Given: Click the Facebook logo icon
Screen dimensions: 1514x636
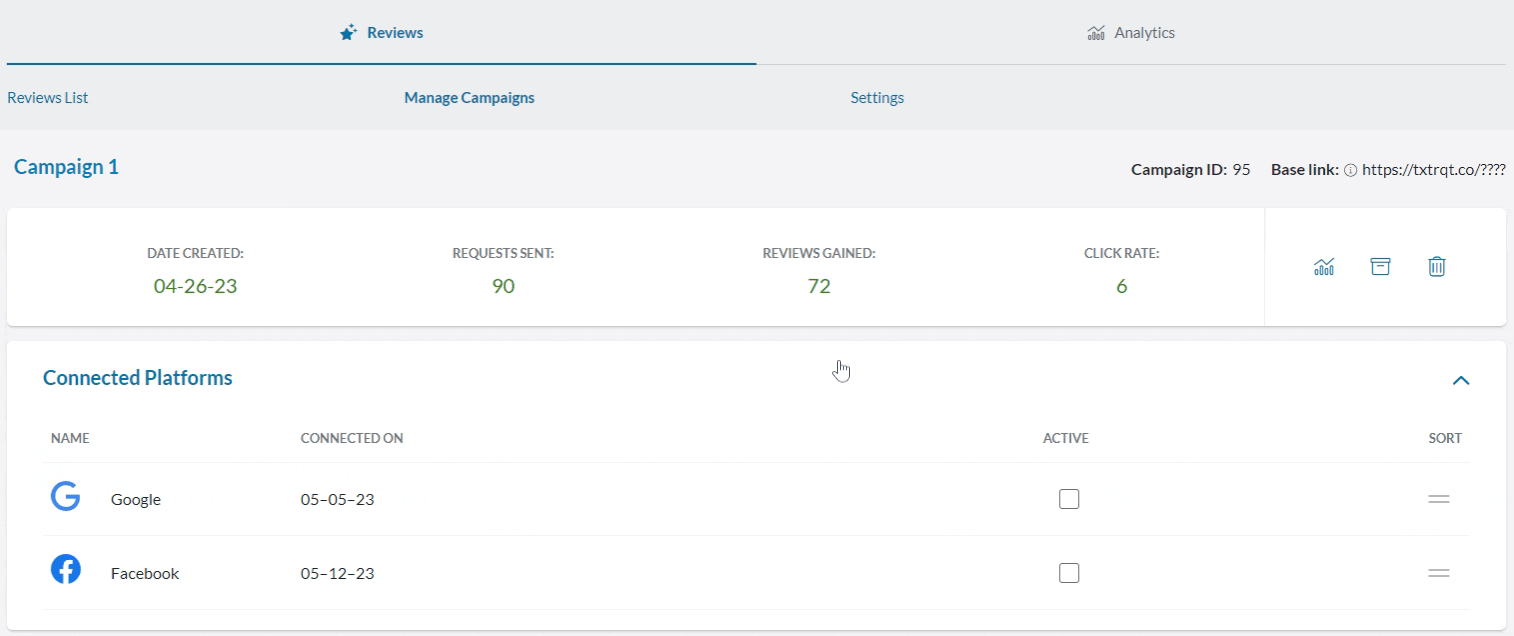Looking at the screenshot, I should [x=66, y=571].
